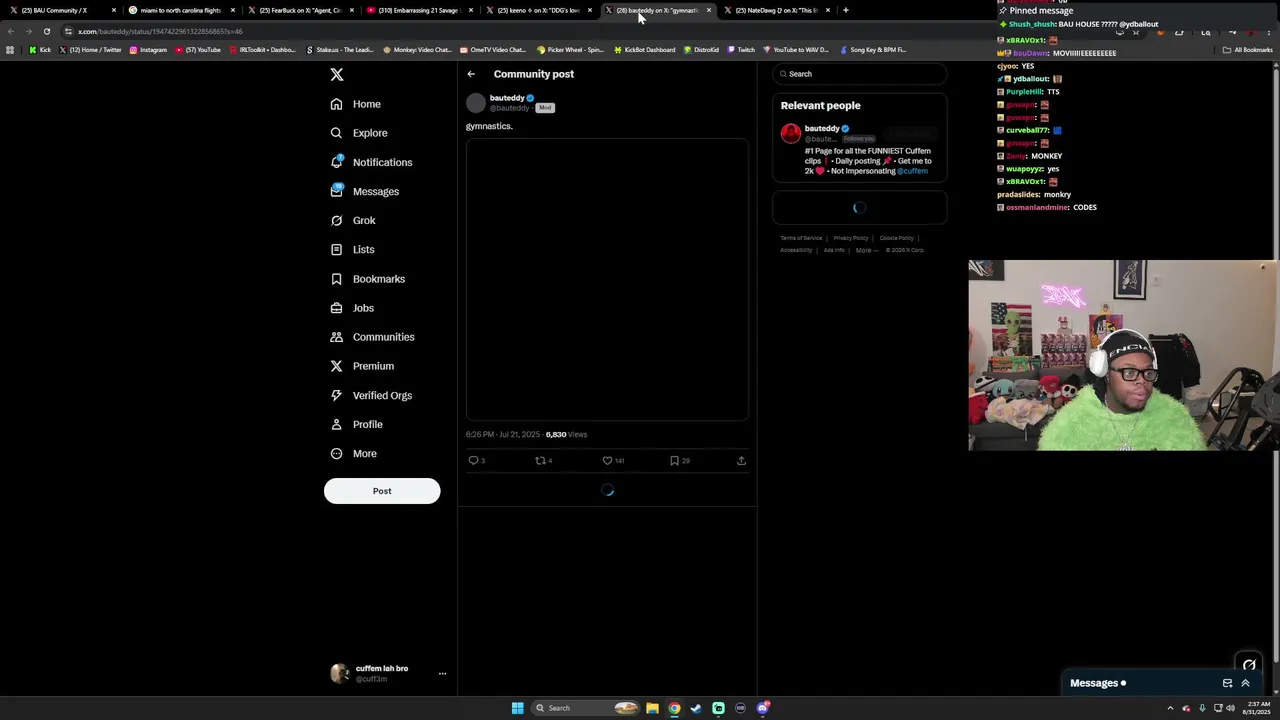Screen dimensions: 1280x720
Task: Click the Chrome taskbar icon
Action: click(x=674, y=708)
